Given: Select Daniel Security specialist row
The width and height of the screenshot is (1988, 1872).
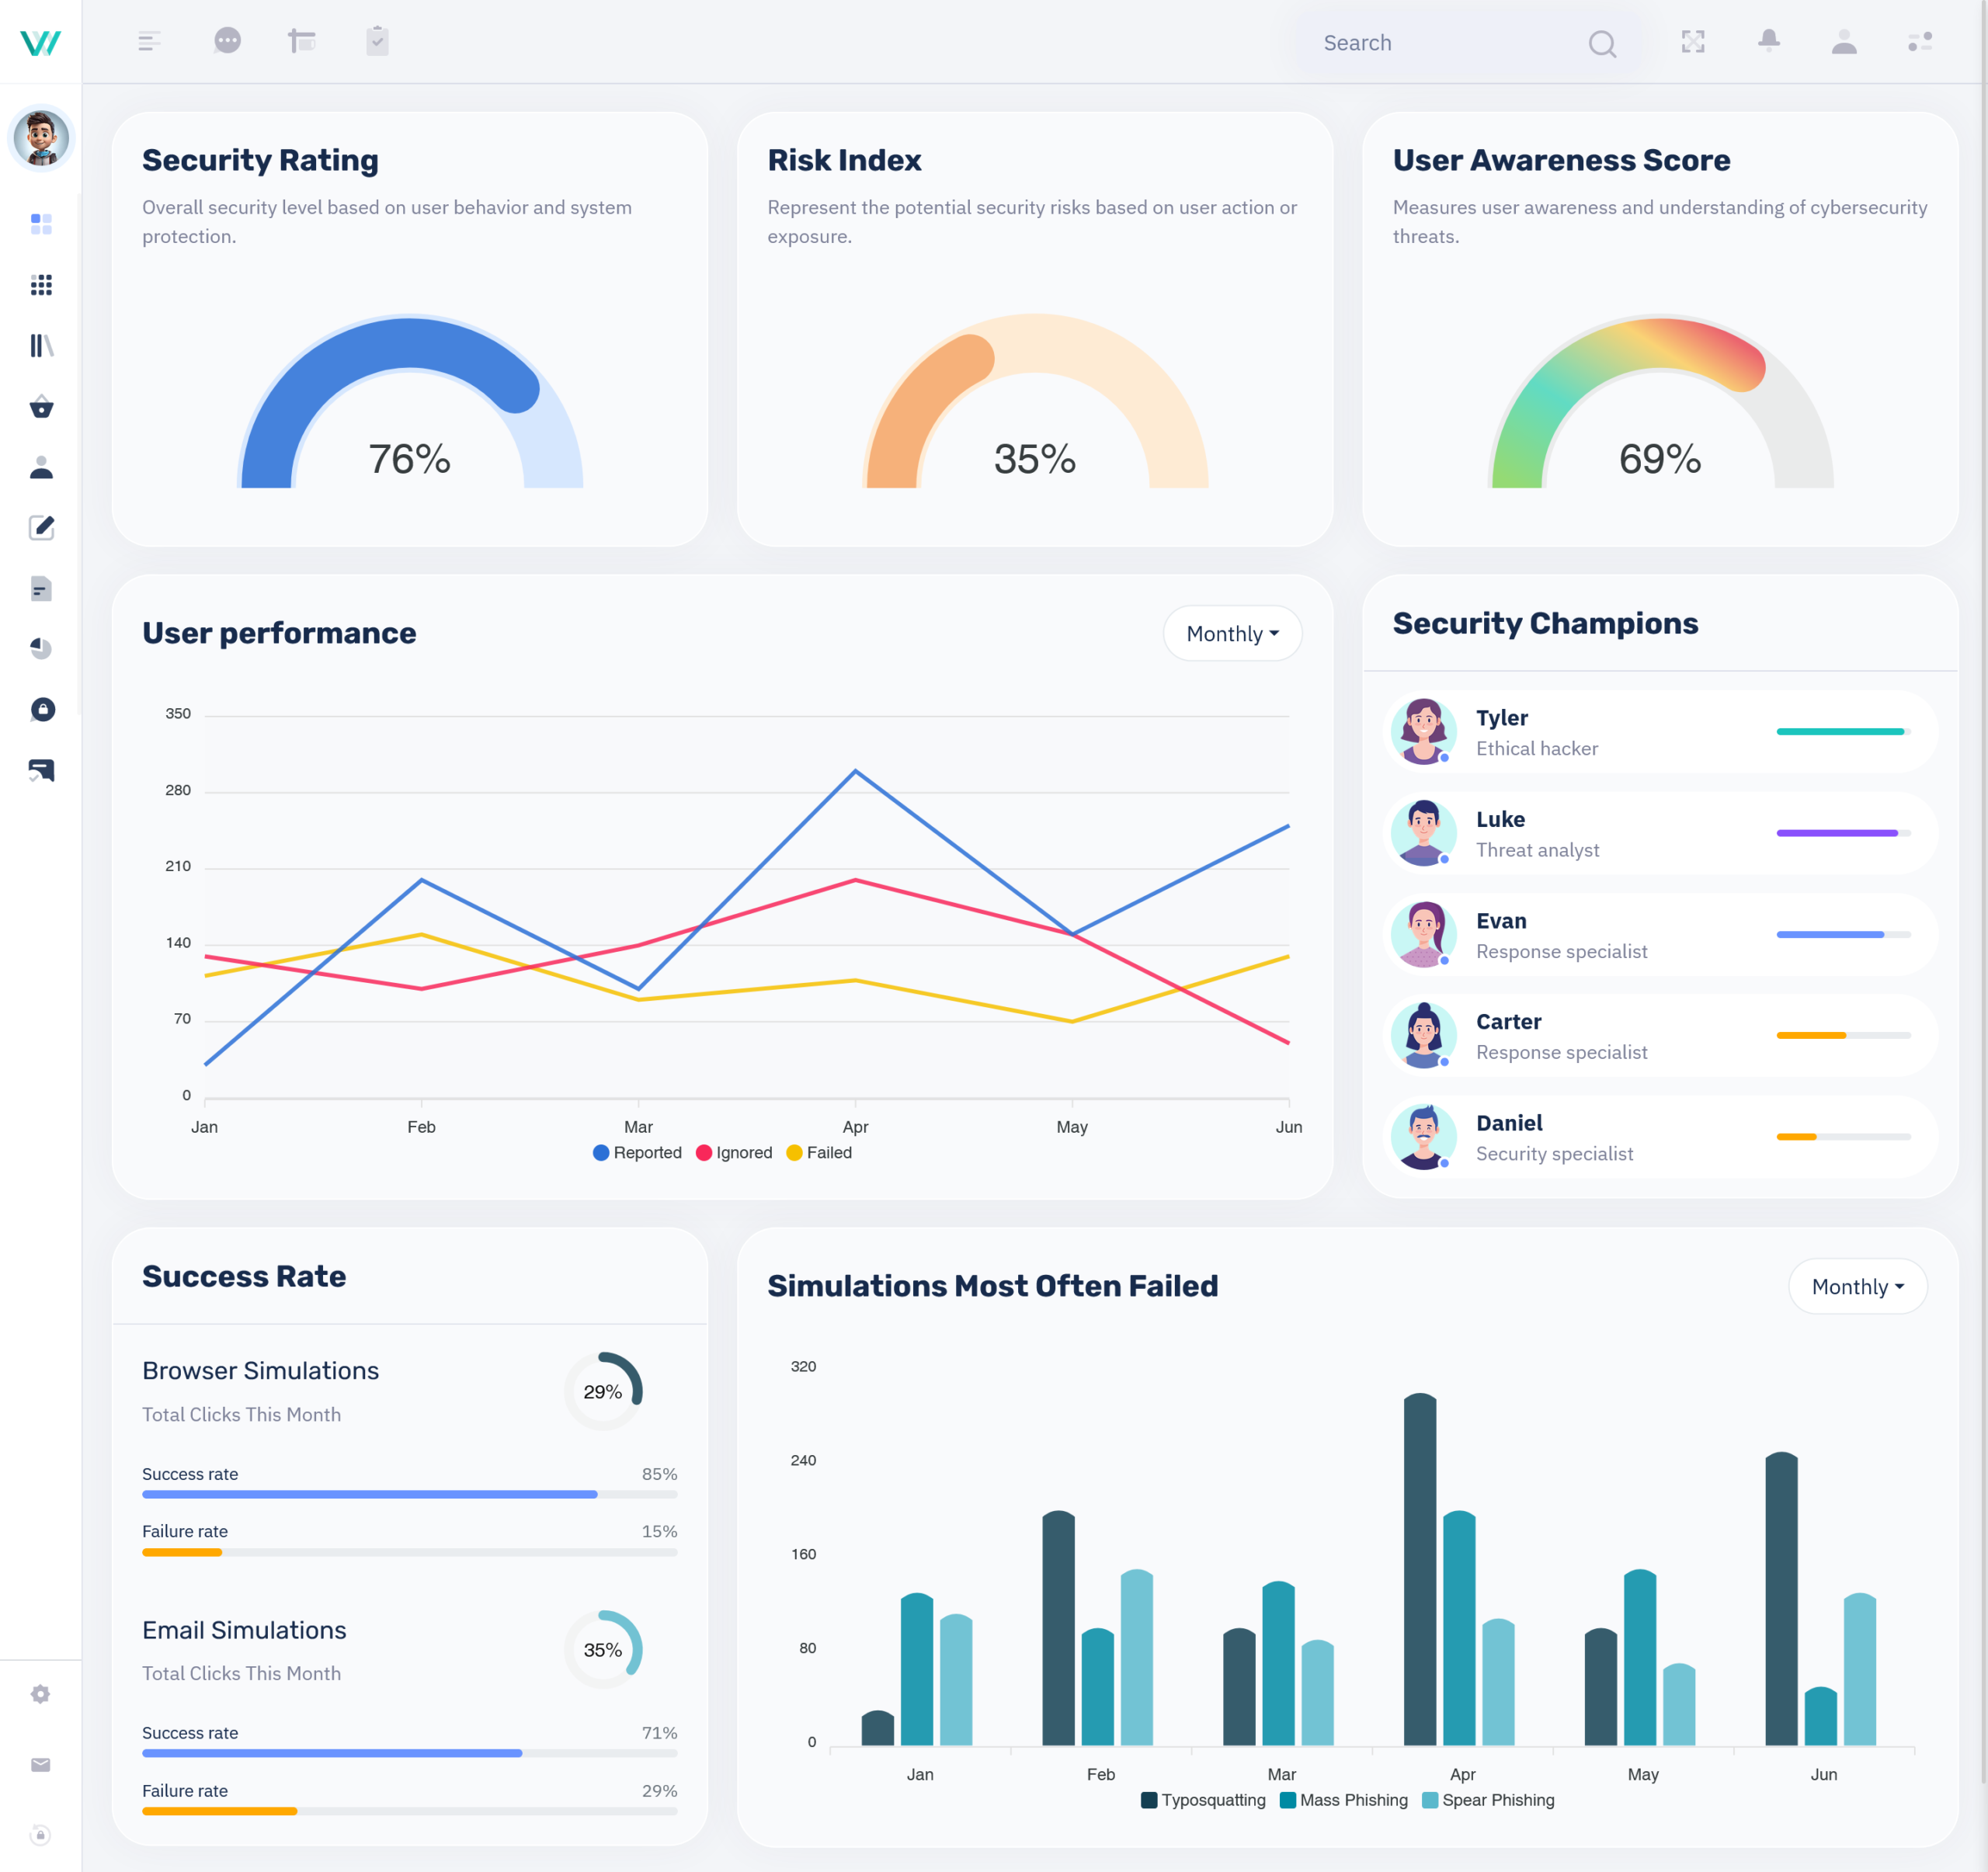Looking at the screenshot, I should [1660, 1137].
